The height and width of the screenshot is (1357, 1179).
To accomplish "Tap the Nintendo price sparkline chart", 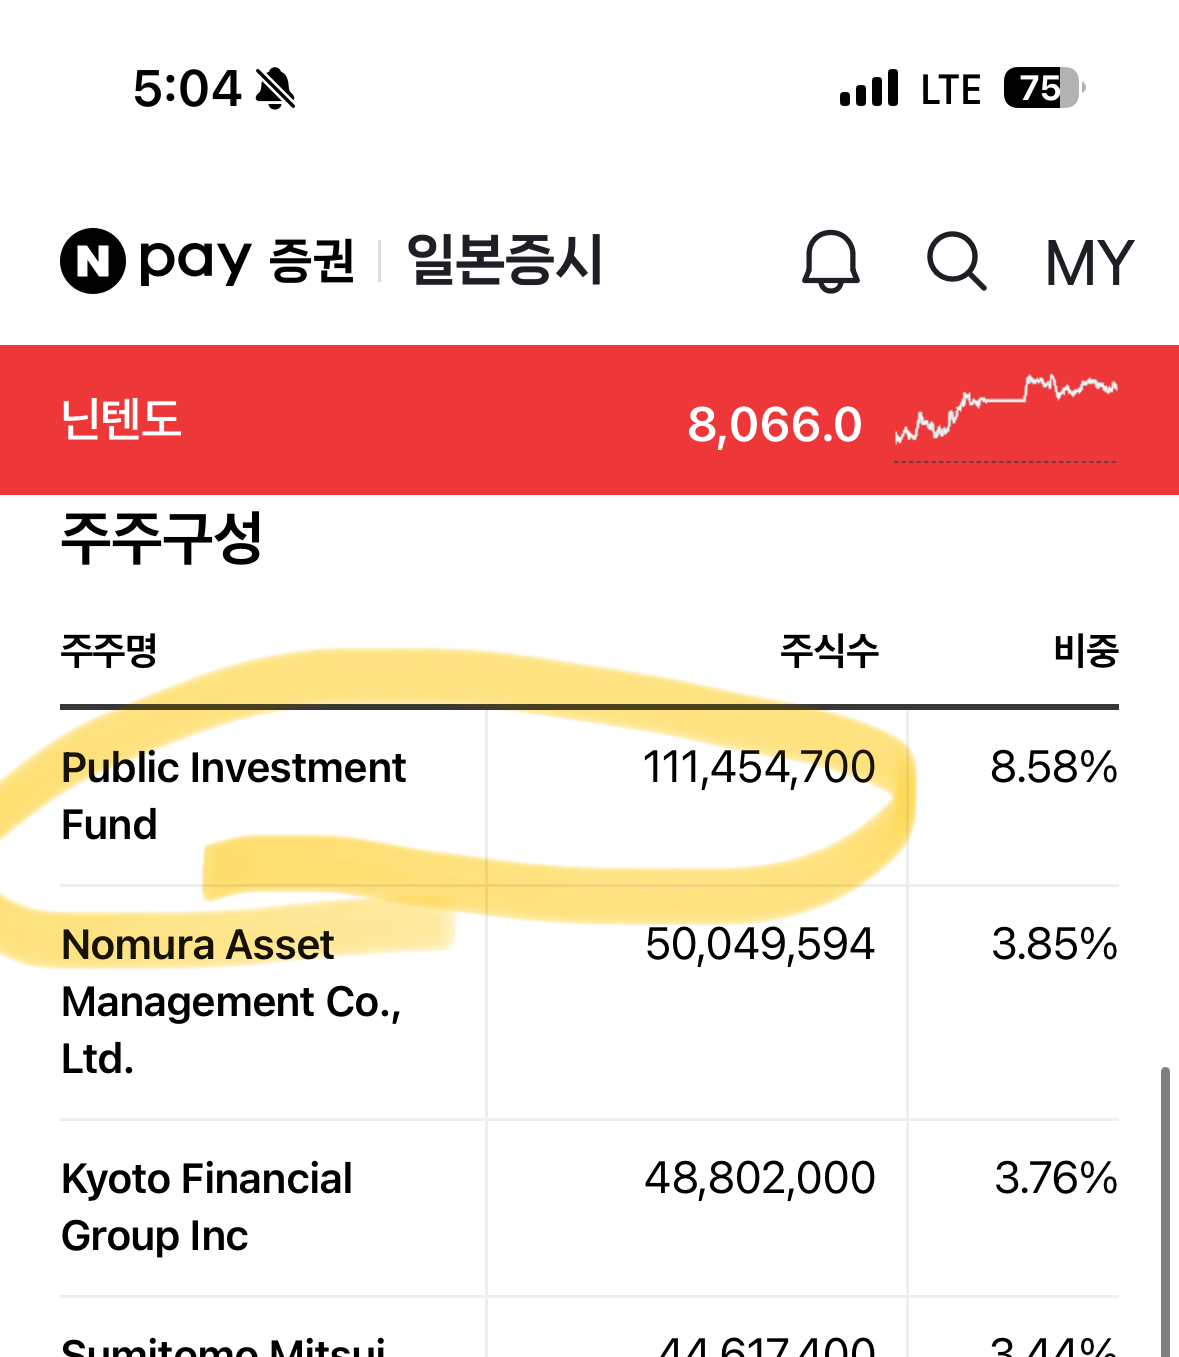I will click(1004, 413).
